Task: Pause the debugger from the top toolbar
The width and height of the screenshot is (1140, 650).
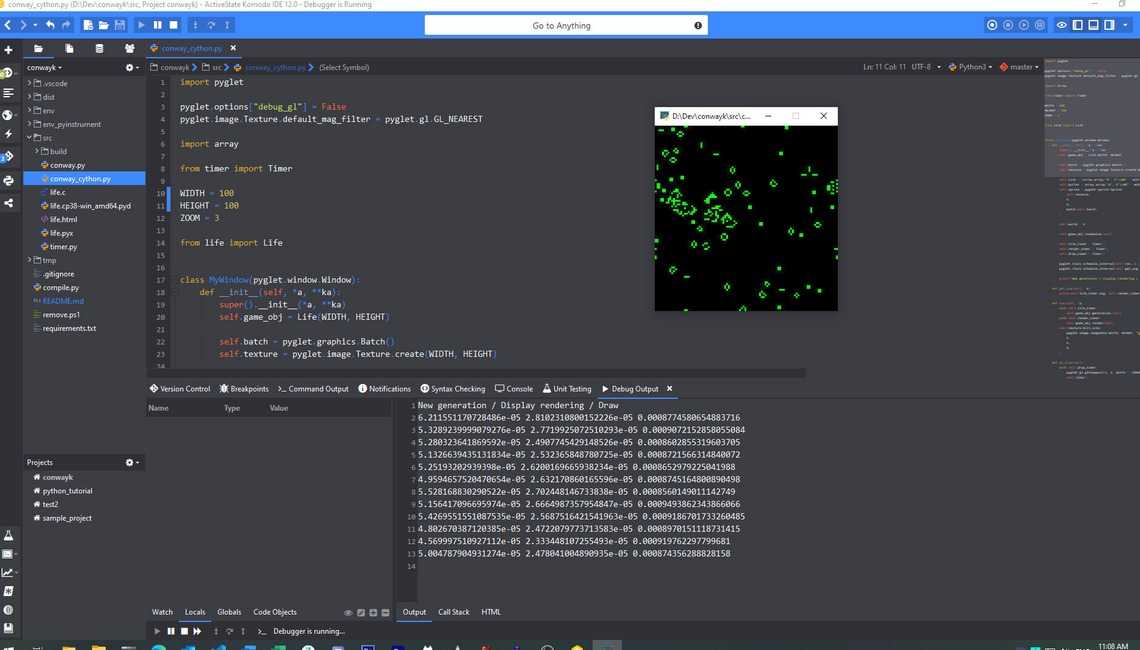Action: (x=157, y=25)
